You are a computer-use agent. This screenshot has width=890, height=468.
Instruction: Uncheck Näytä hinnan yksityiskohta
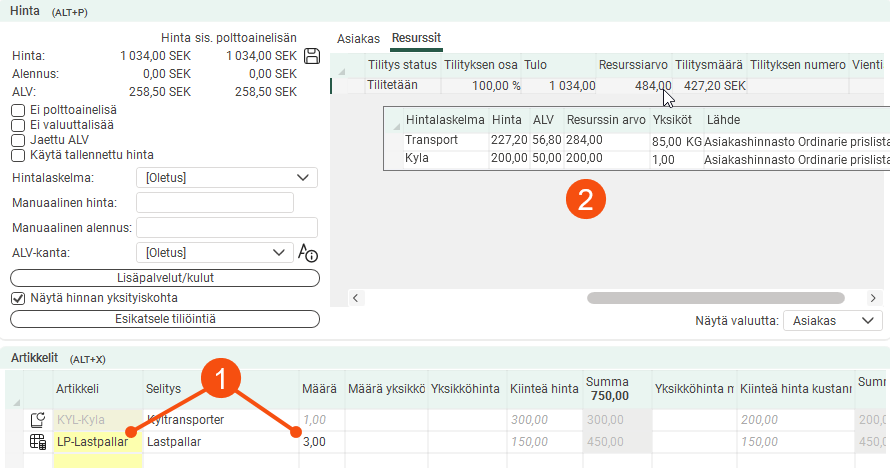pyautogui.click(x=17, y=298)
